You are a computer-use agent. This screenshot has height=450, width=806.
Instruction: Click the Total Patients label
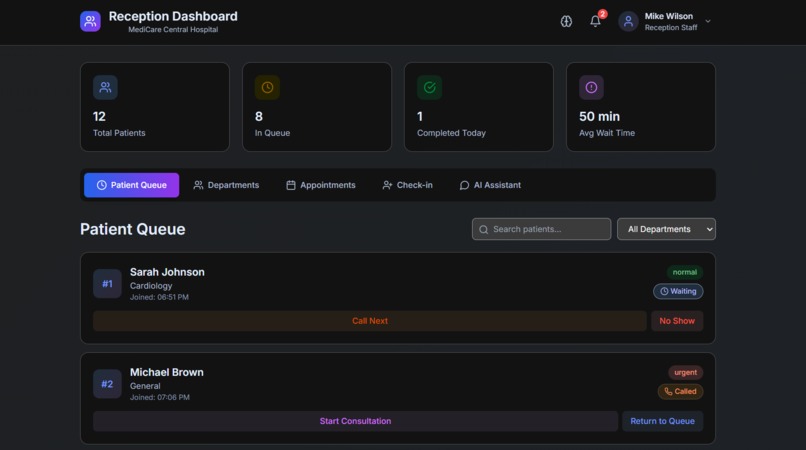tap(119, 133)
